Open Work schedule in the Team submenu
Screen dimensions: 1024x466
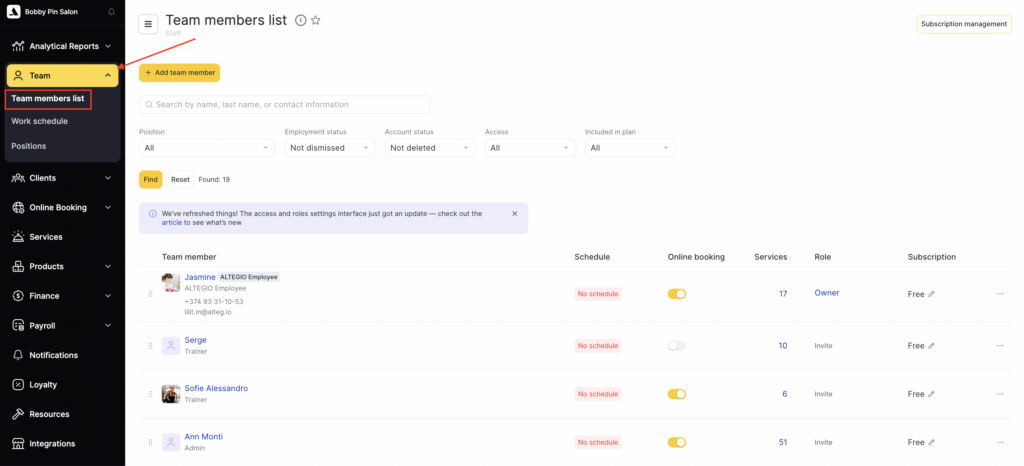pos(40,121)
